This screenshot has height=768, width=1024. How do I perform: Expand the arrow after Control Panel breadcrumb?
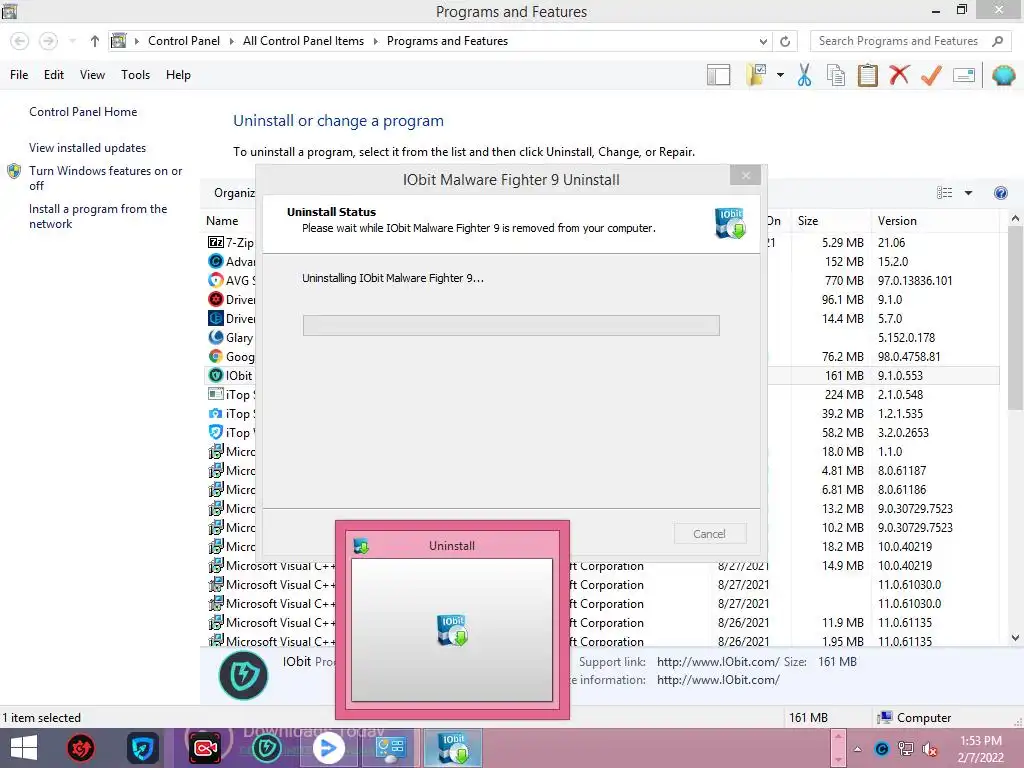pos(231,41)
